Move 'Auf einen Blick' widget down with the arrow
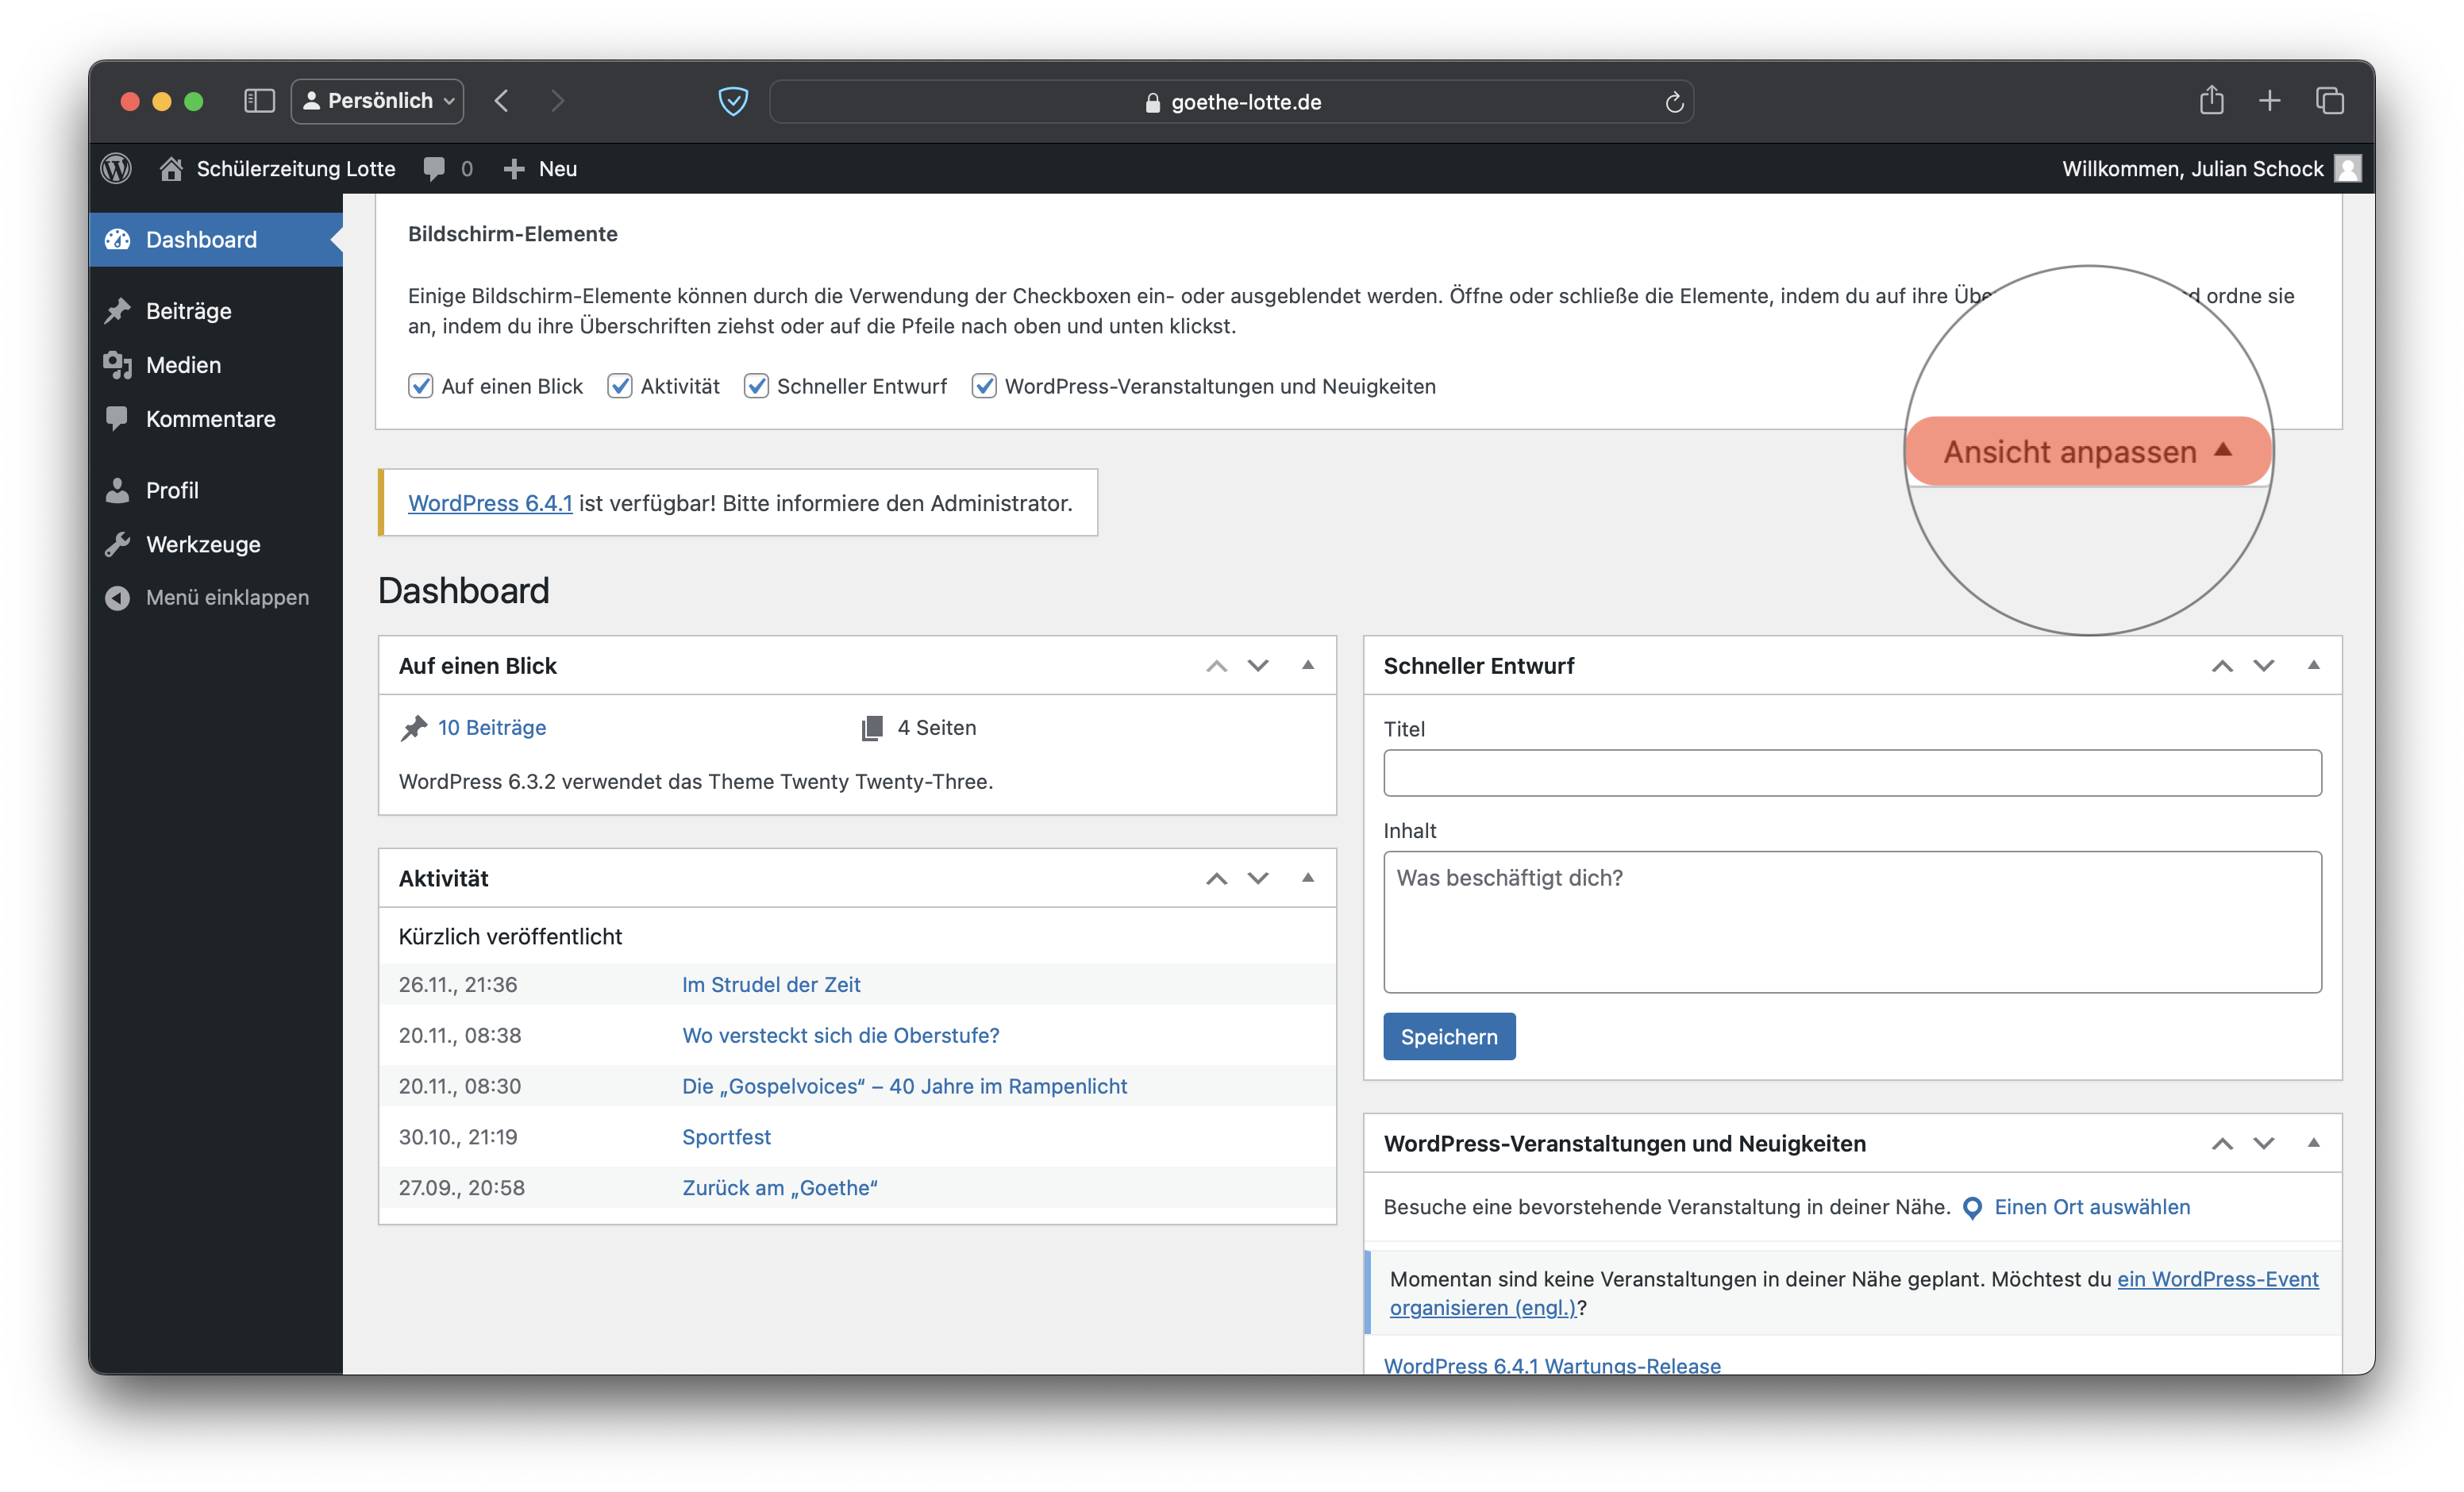 click(x=1258, y=666)
